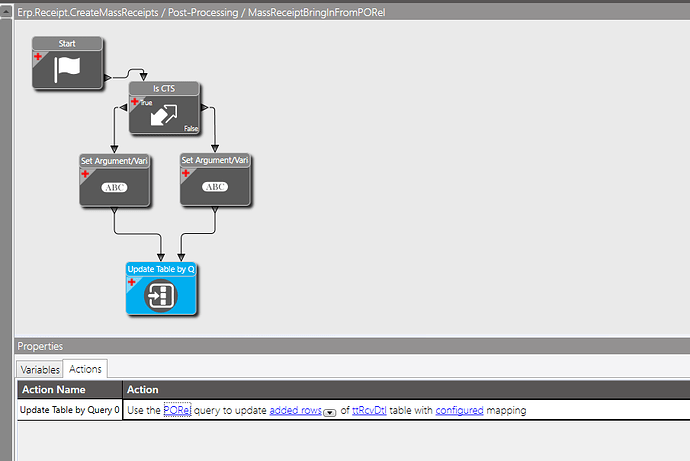Click red plus on right Set Argument node
Viewport: 690px width, 461px height.
[186, 173]
